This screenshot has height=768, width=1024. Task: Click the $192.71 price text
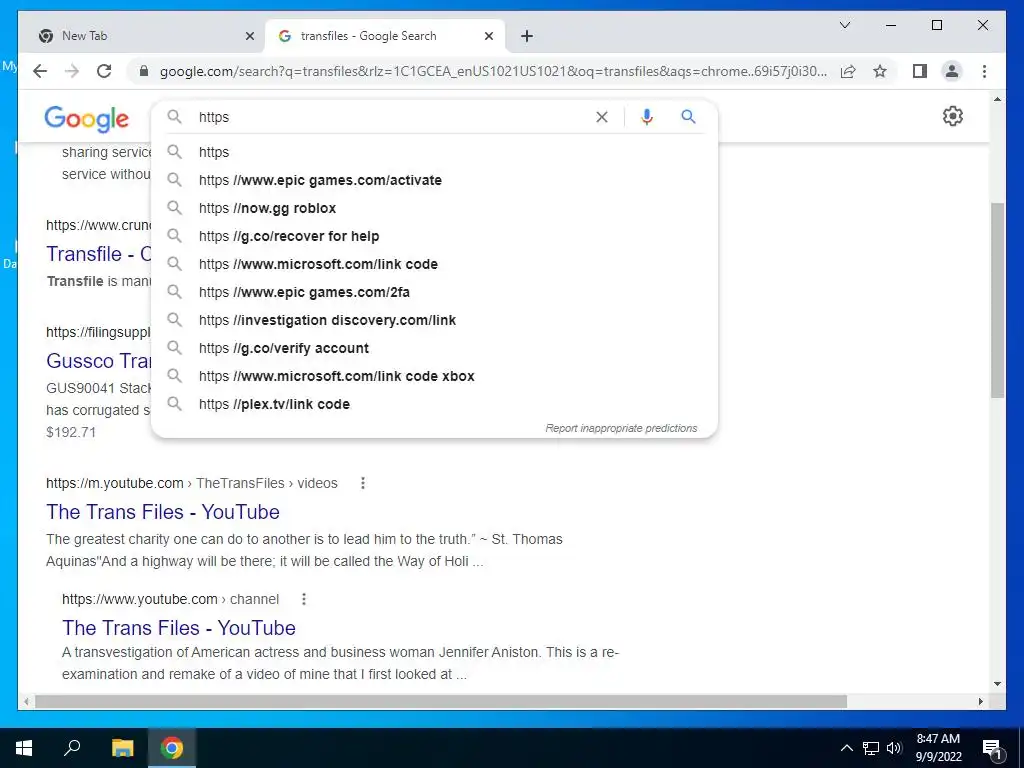71,432
